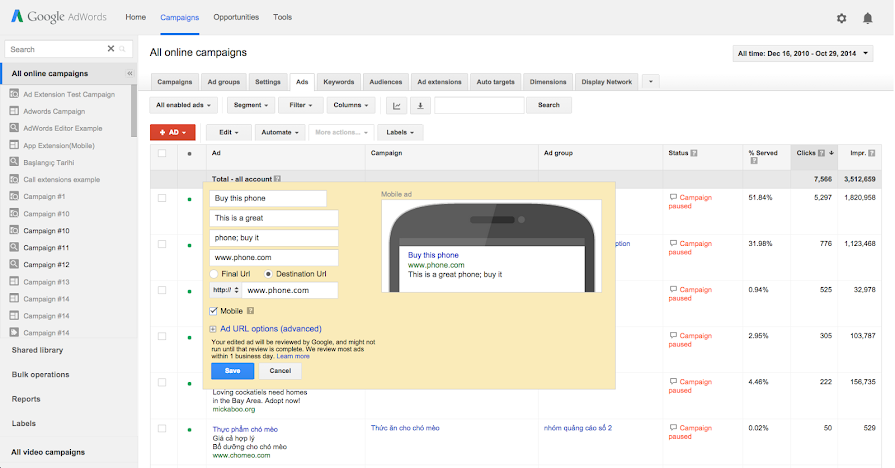
Task: Open the Filter dropdown
Action: point(301,105)
